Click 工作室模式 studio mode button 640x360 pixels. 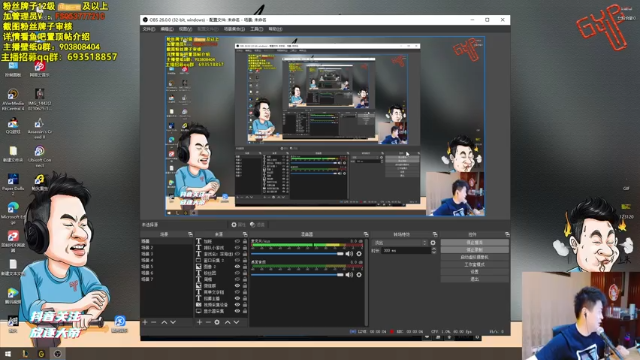pos(475,264)
